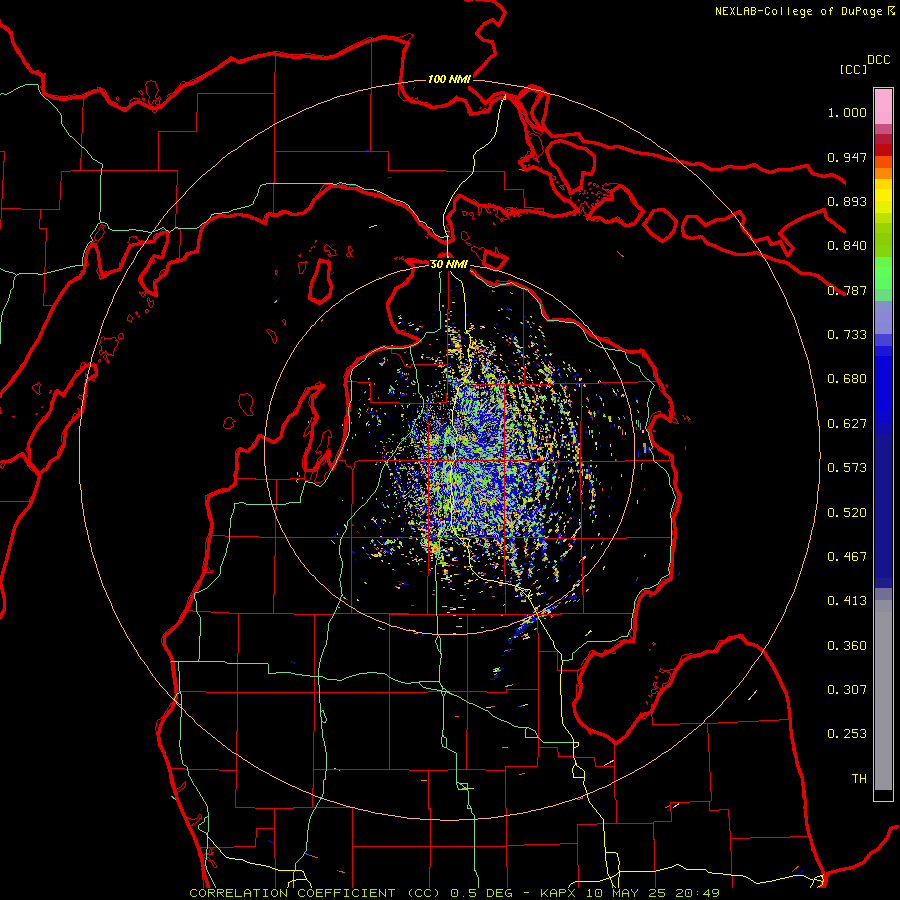Click the Correlation Coefficient caption at the bottom

click(x=454, y=893)
